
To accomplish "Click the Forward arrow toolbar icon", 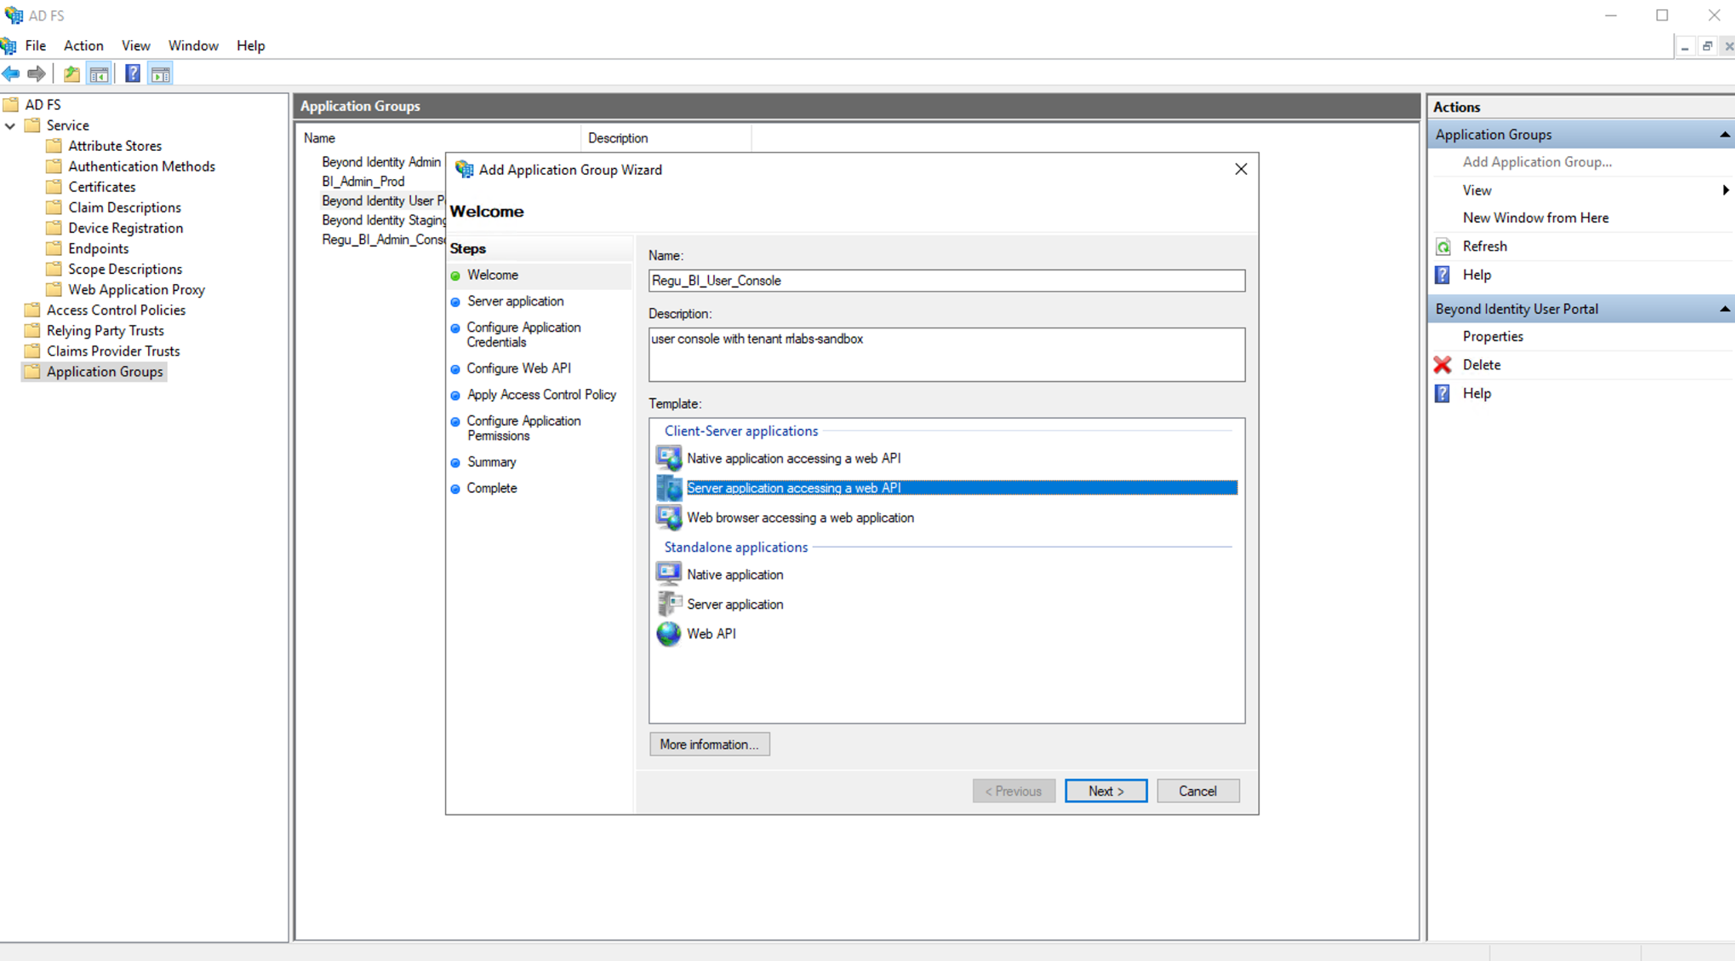I will [37, 74].
